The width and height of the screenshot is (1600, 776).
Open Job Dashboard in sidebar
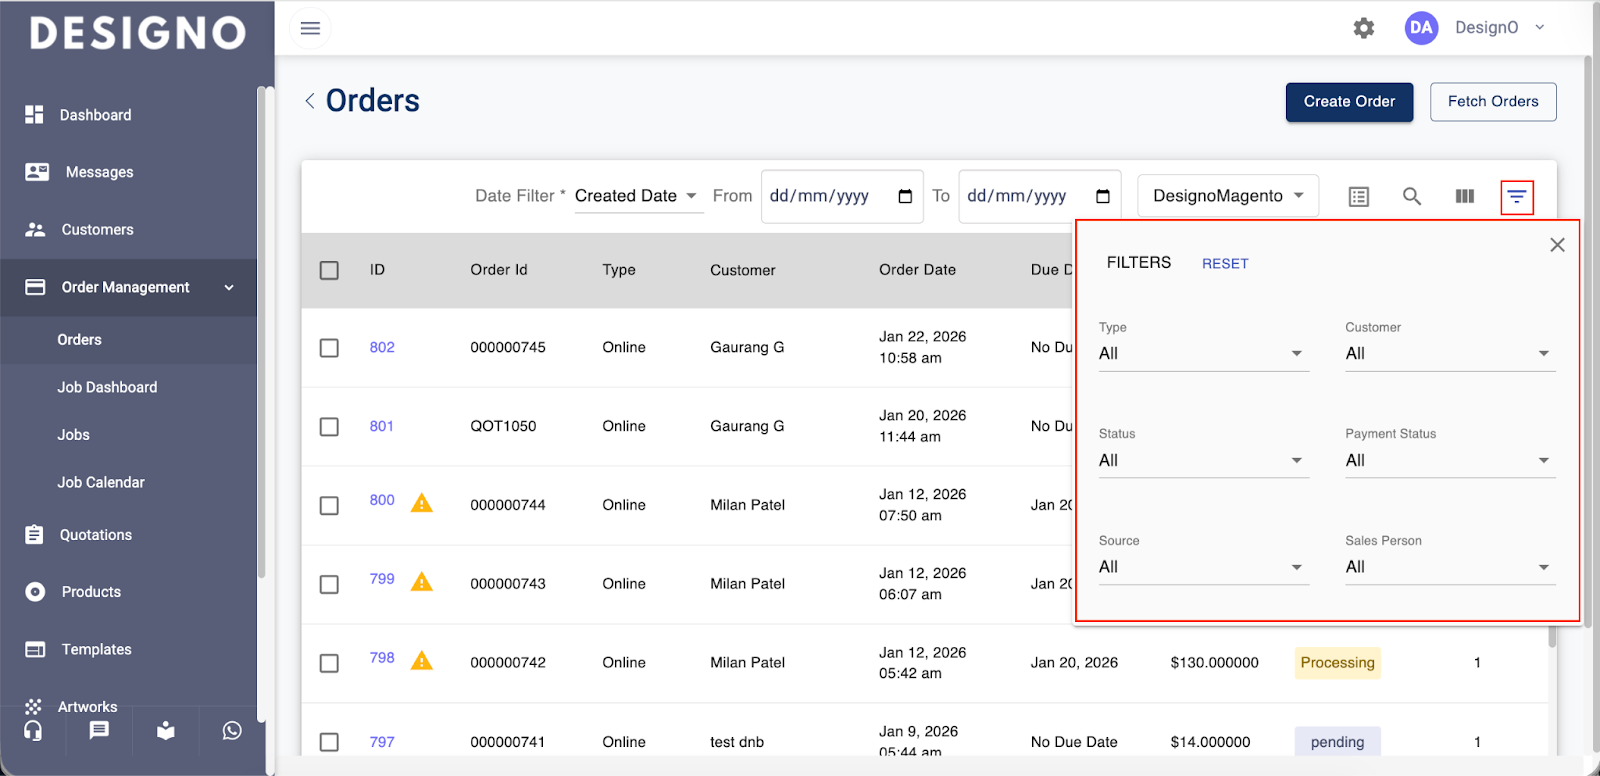click(x=107, y=387)
